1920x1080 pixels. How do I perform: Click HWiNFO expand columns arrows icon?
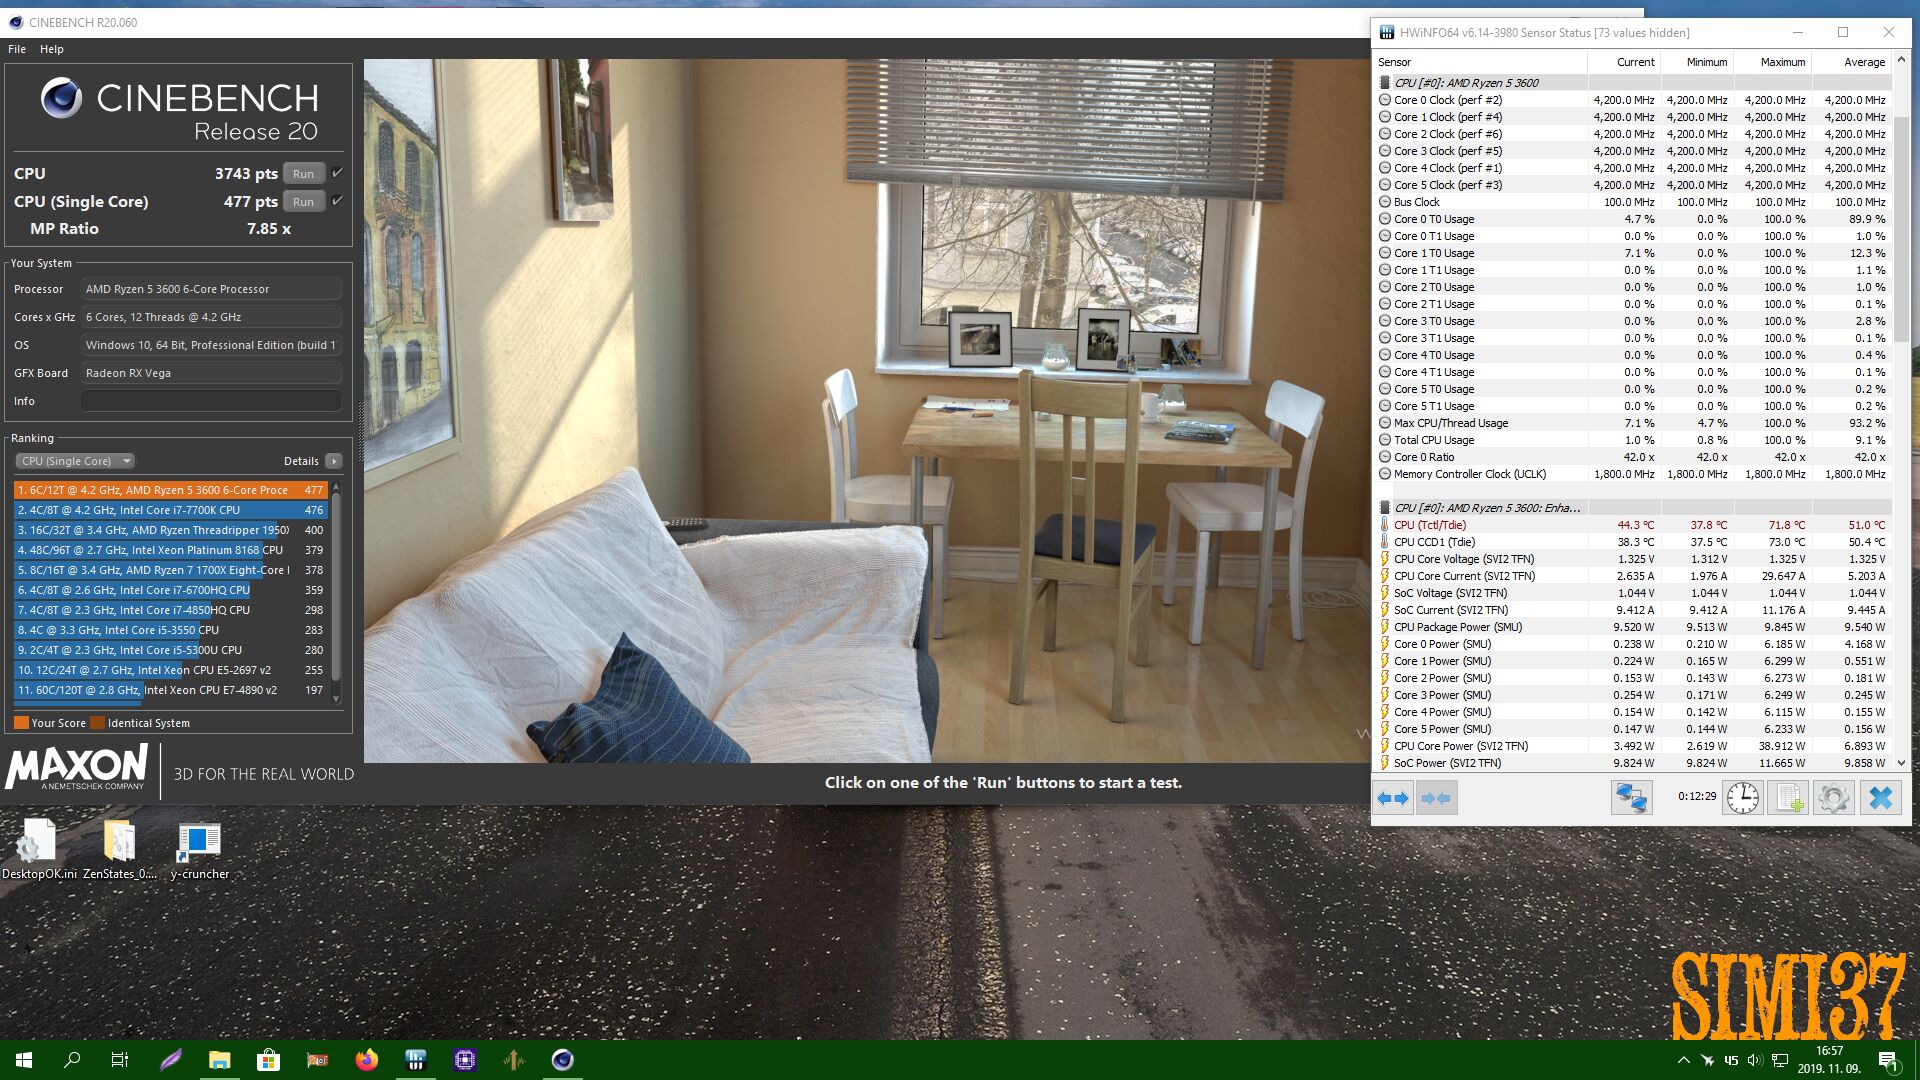coord(1393,798)
